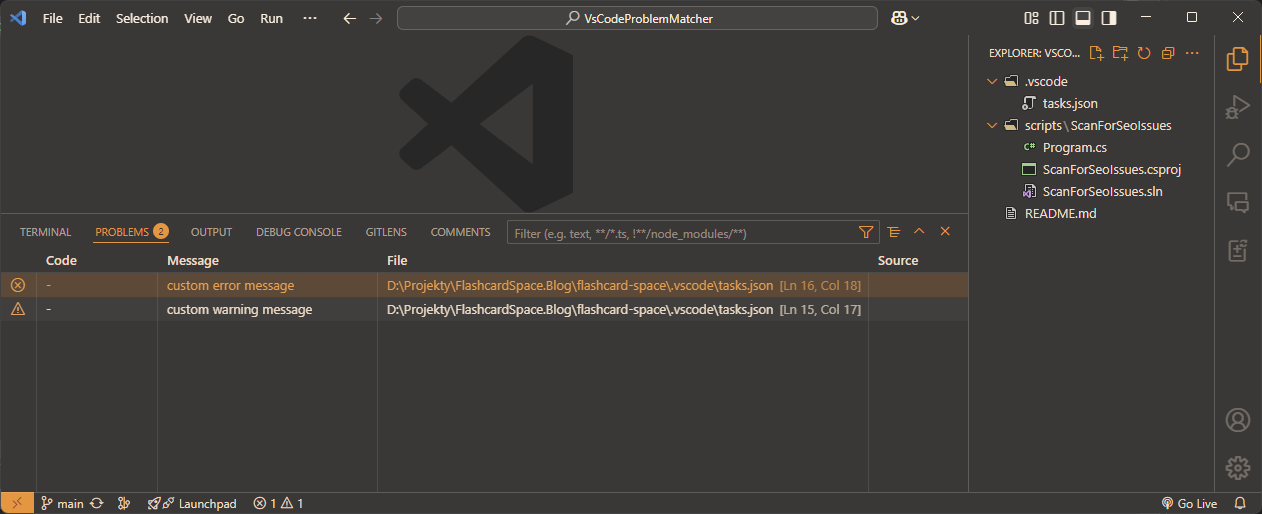Open the Edit menu
Viewport: 1262px width, 514px height.
click(x=89, y=18)
